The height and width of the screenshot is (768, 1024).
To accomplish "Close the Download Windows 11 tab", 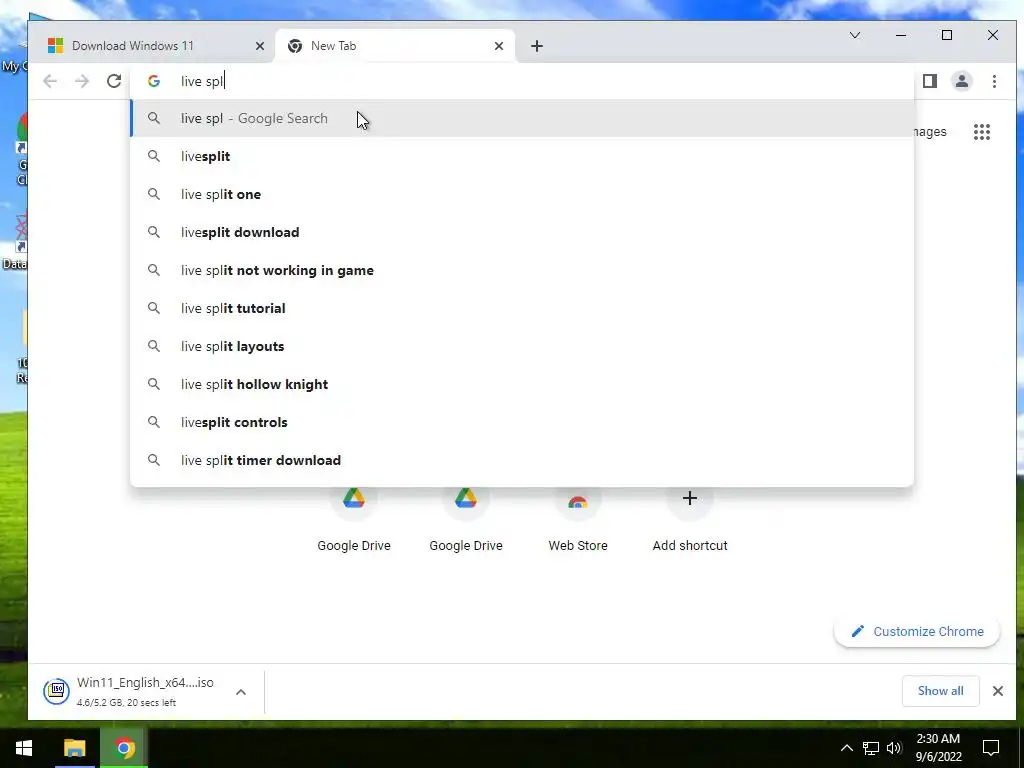I will click(260, 46).
